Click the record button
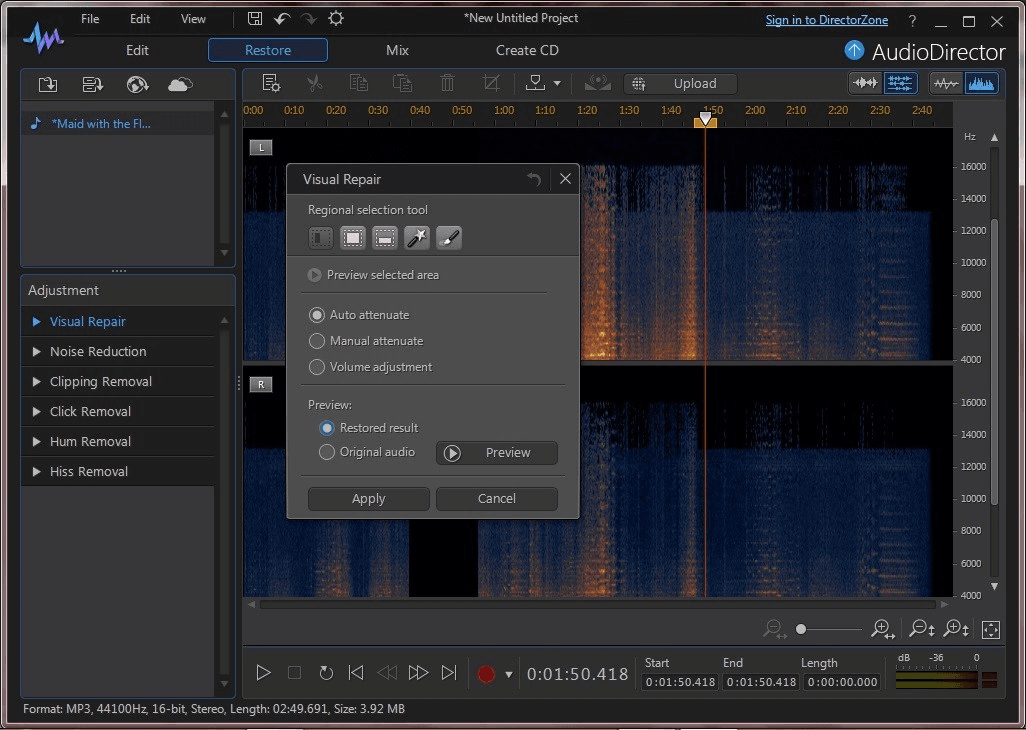 486,674
